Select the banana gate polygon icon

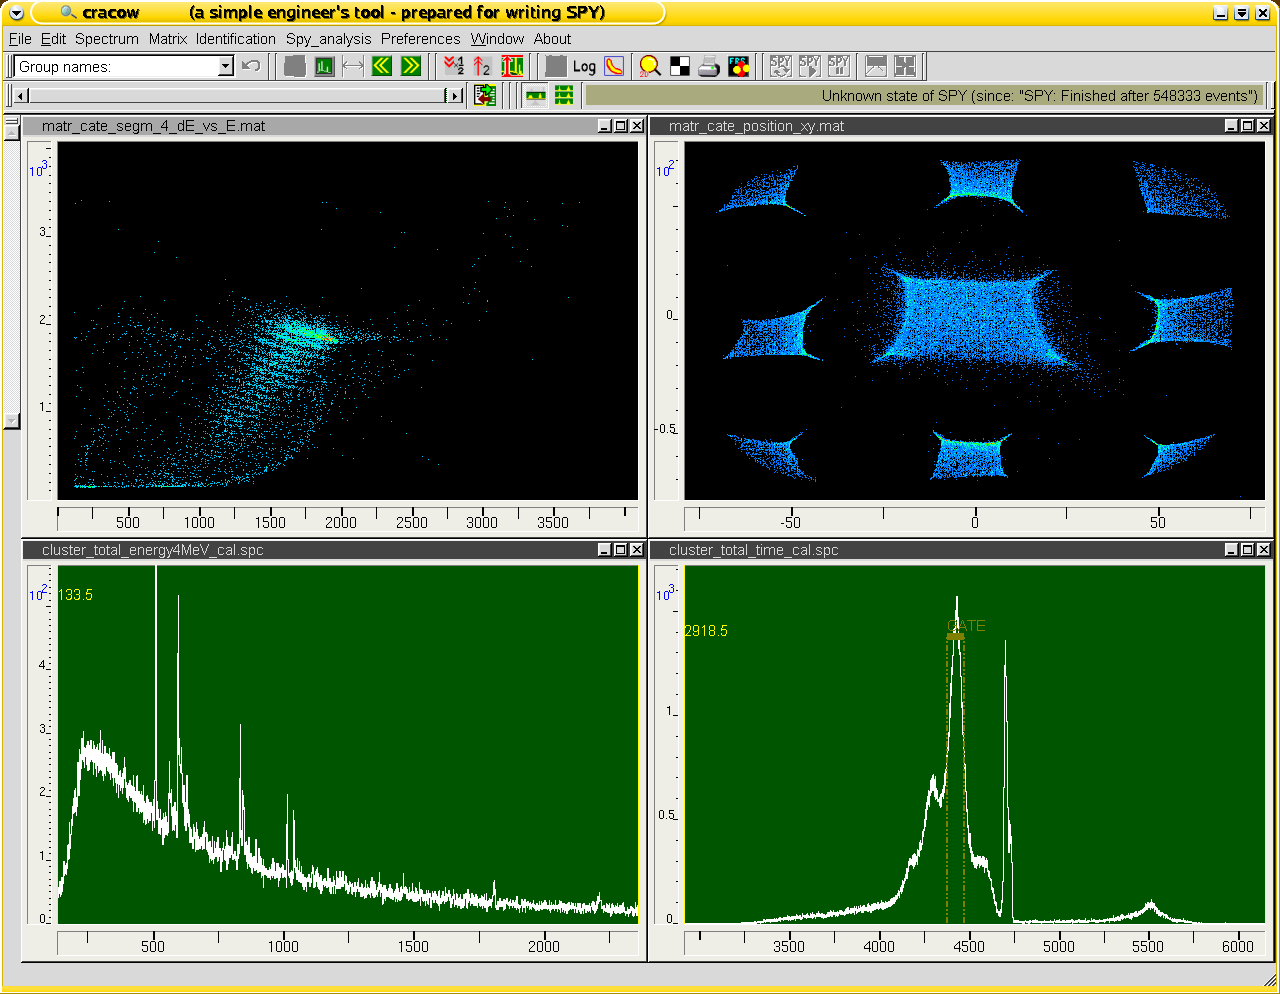(614, 67)
